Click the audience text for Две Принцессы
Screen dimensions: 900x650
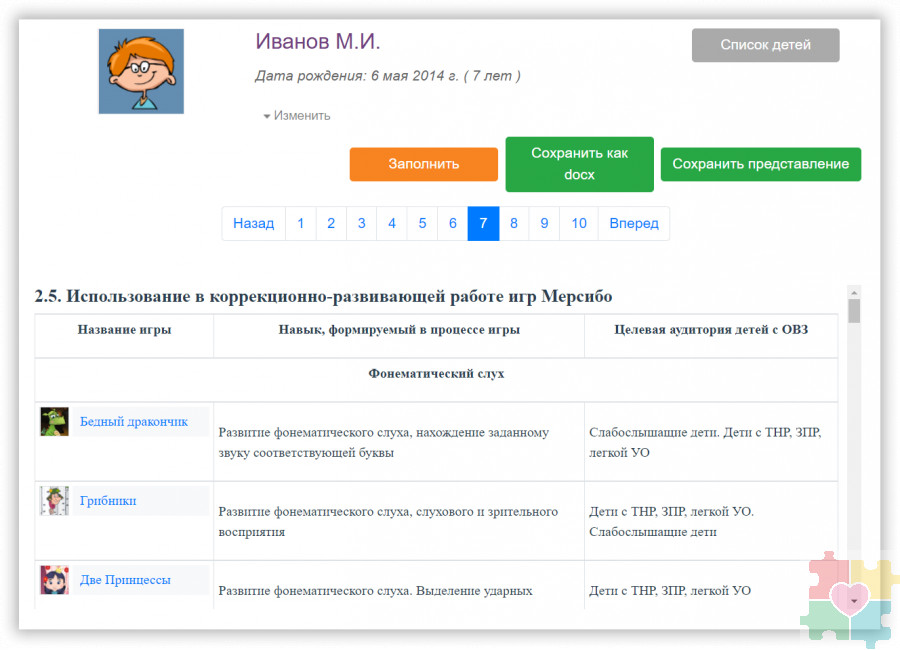click(x=670, y=591)
